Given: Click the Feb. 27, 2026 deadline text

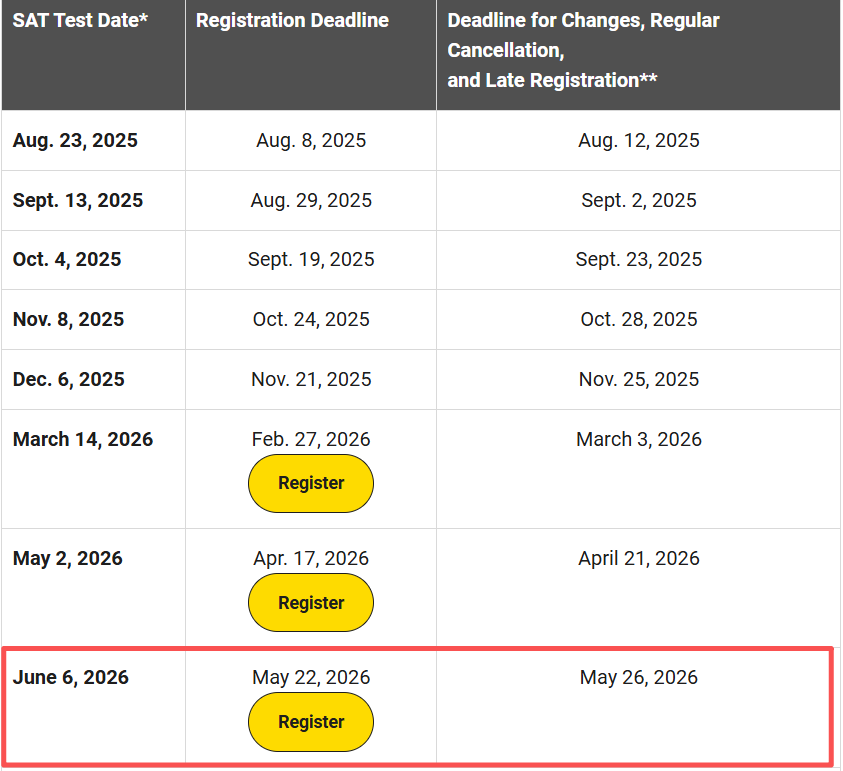Looking at the screenshot, I should point(311,439).
